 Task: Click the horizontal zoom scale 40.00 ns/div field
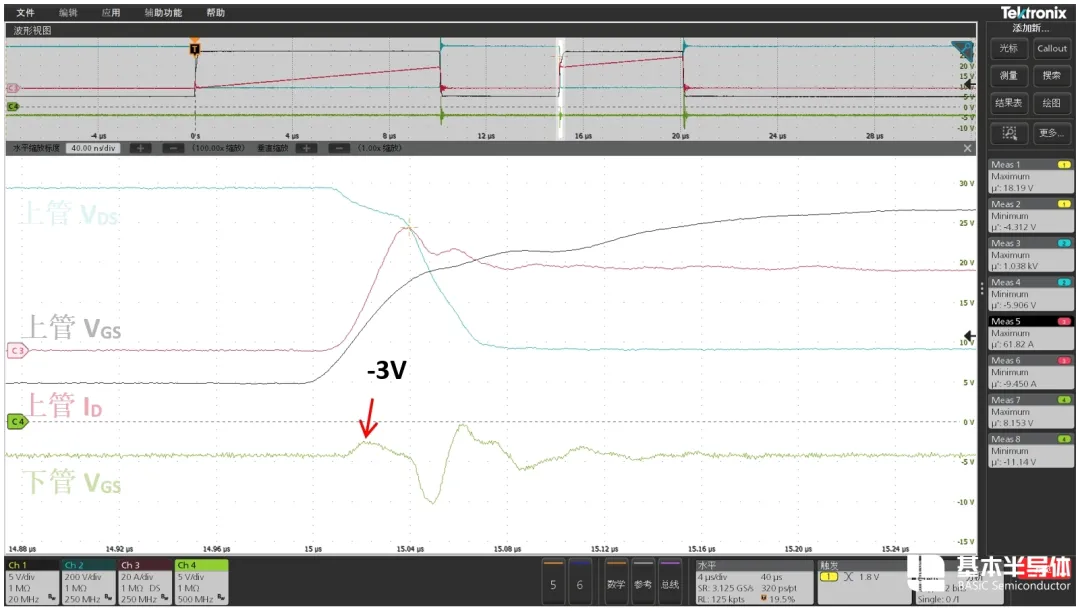pyautogui.click(x=92, y=148)
